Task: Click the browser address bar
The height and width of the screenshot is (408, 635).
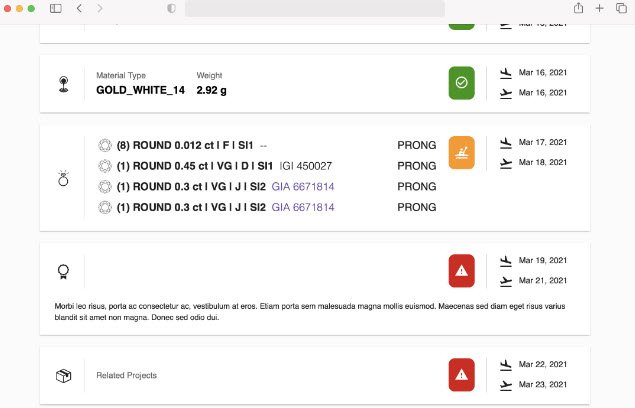Action: (x=315, y=9)
